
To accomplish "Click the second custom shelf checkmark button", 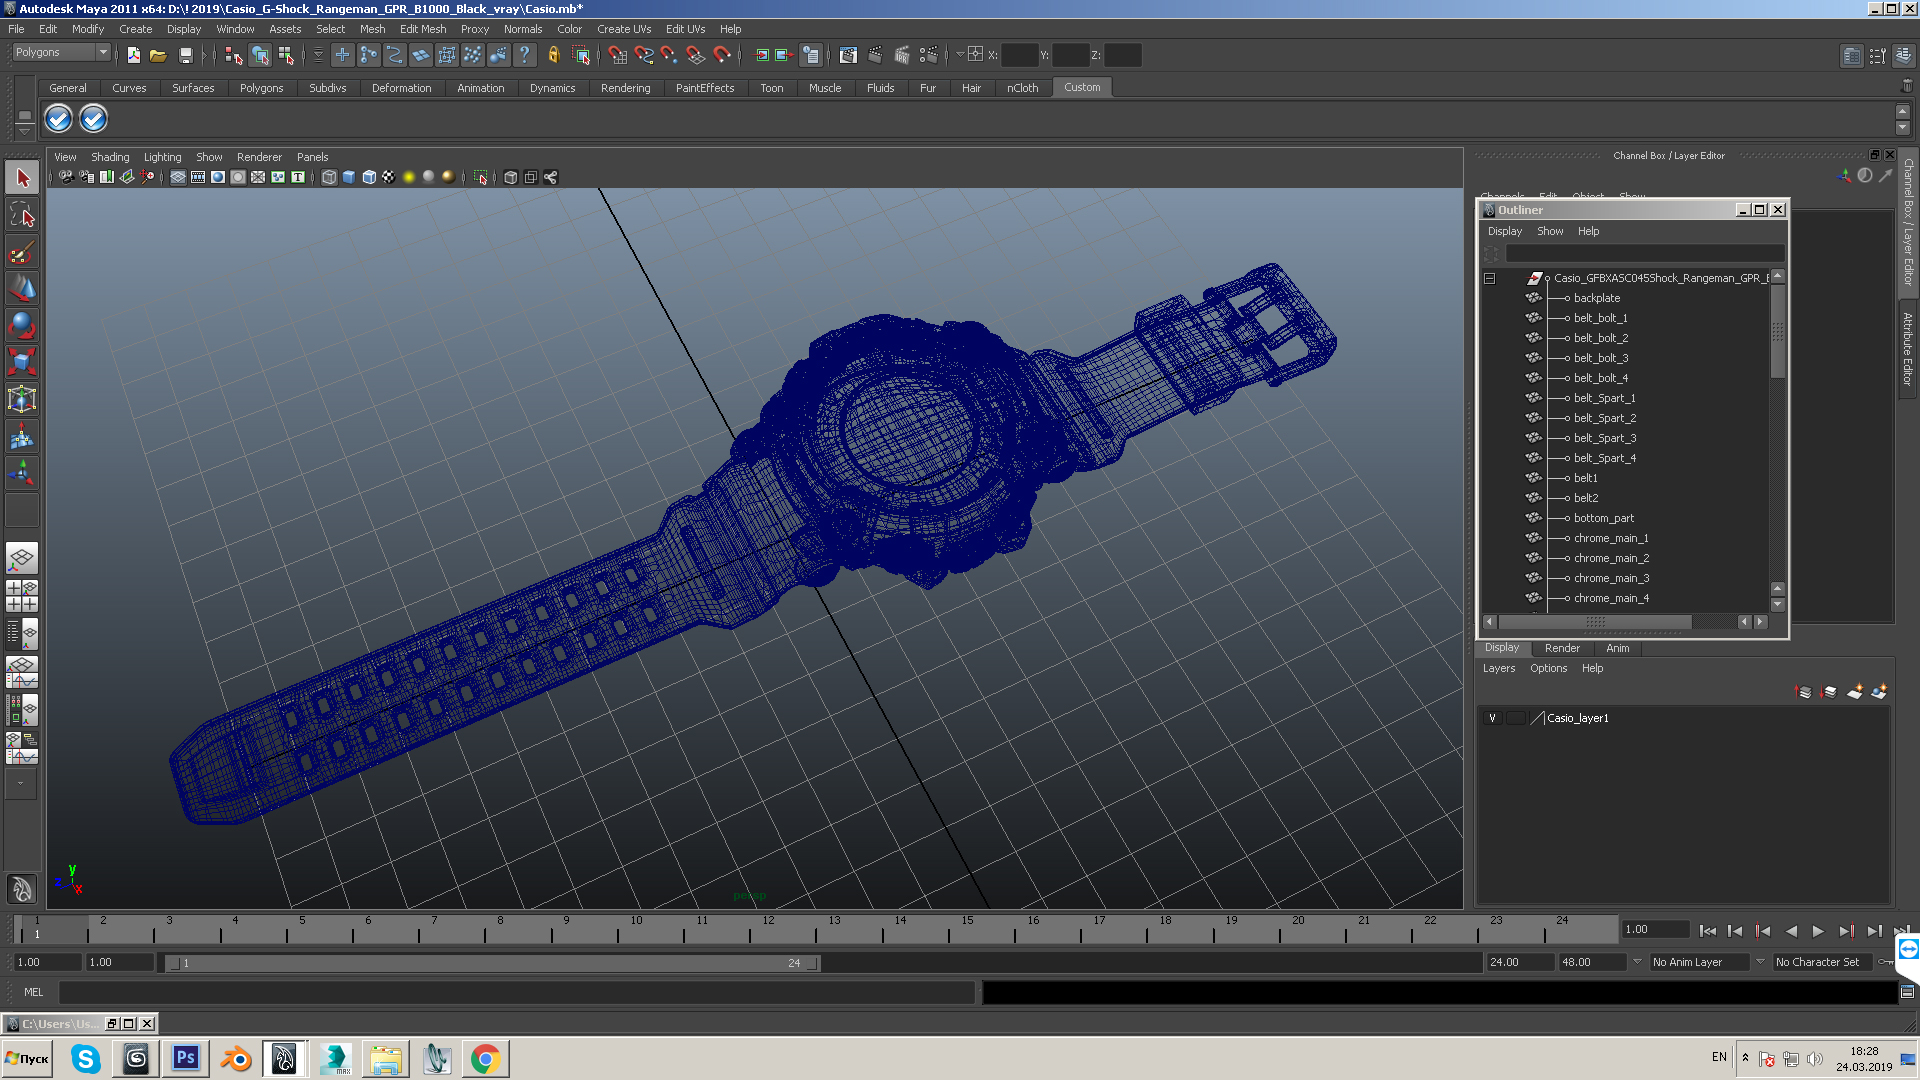I will 93,119.
